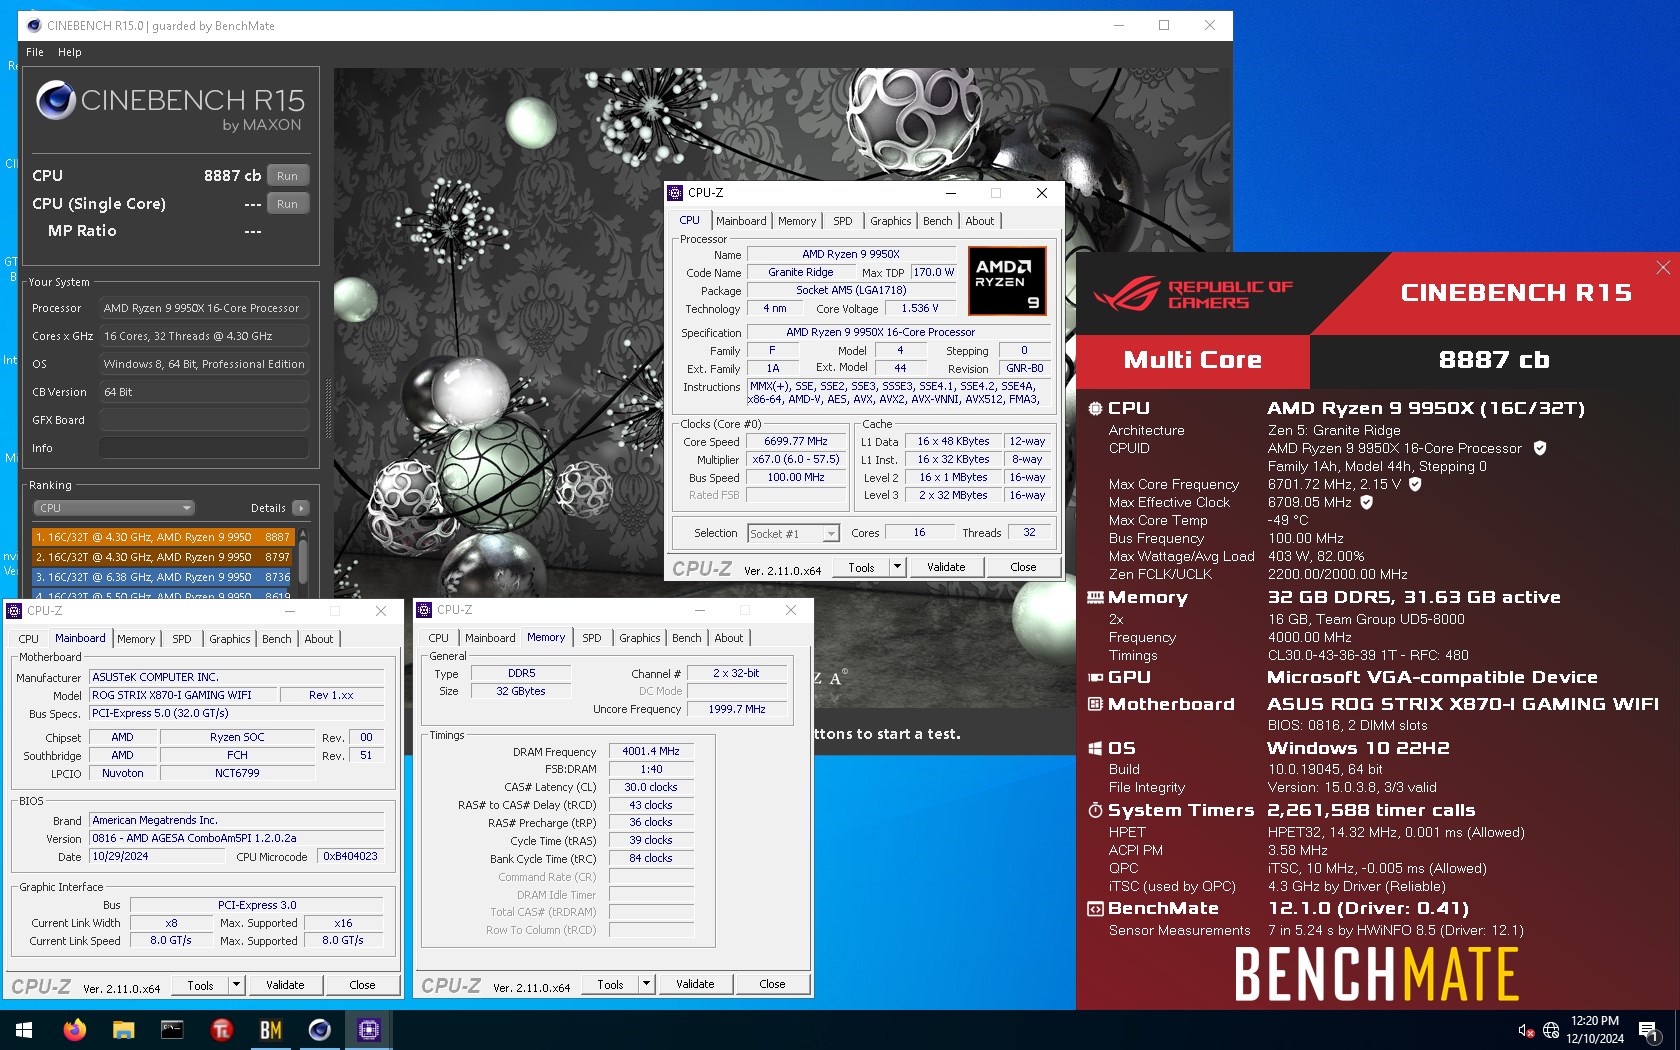Open About tab in Memory CPU-Z window
Viewport: 1680px width, 1050px height.
[729, 638]
